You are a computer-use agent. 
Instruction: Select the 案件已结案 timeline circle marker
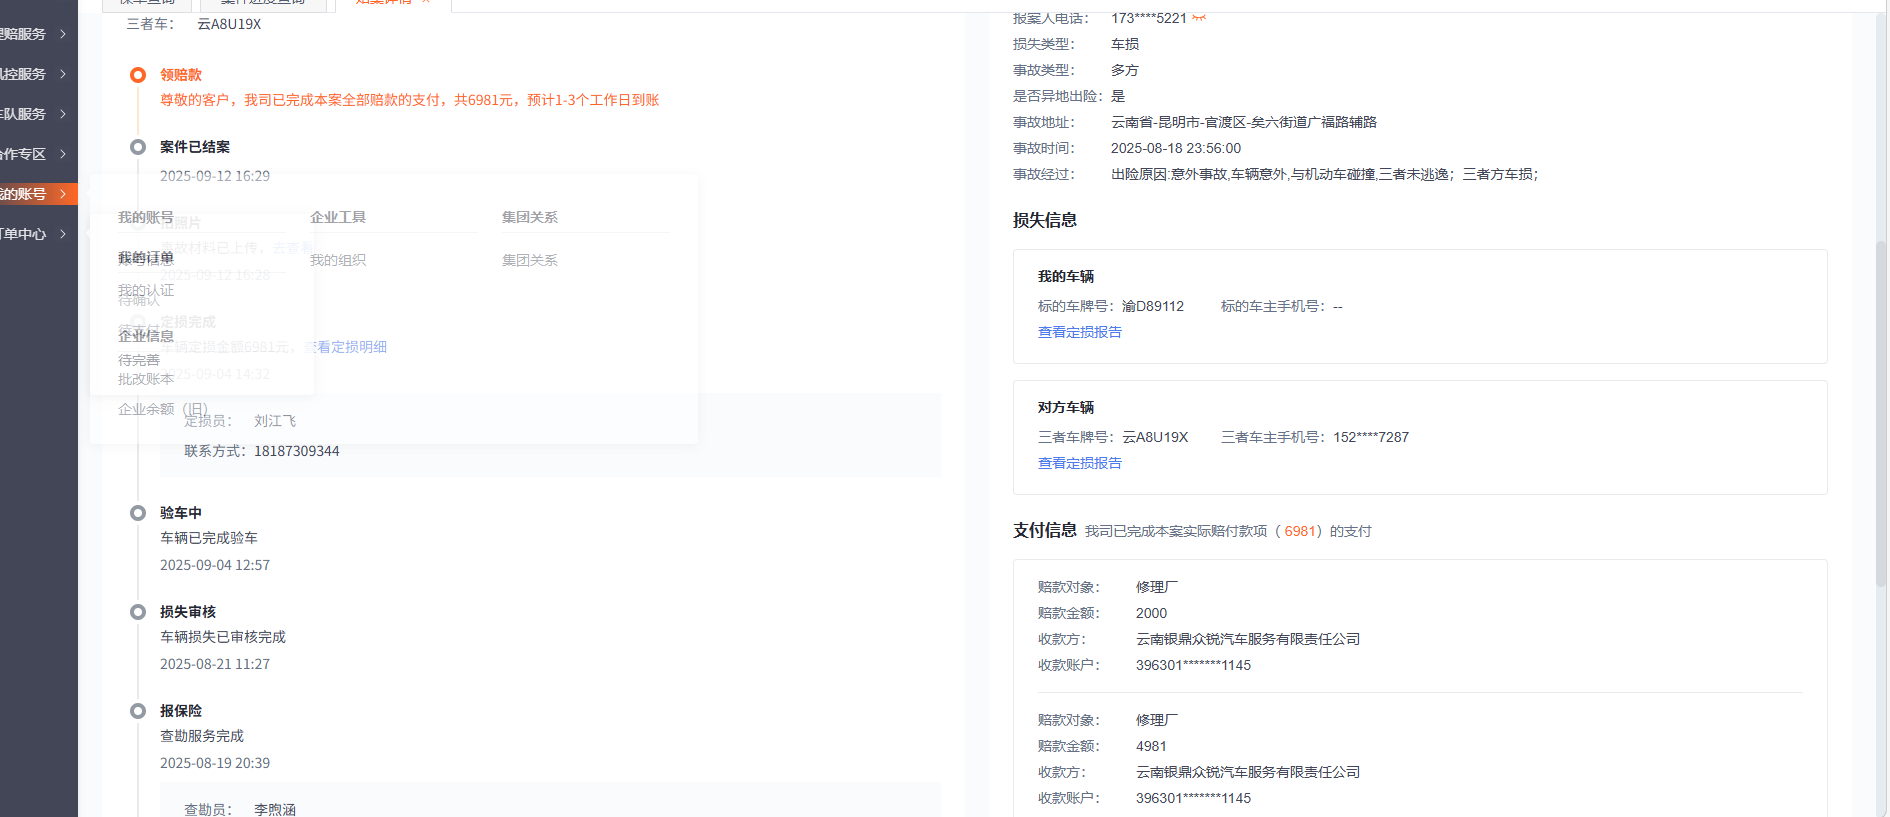(138, 147)
